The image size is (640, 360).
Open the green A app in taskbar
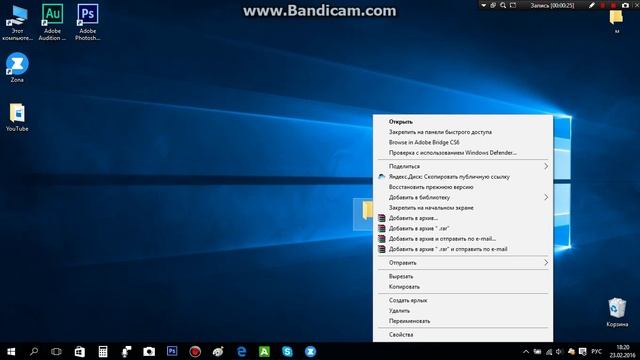click(264, 351)
